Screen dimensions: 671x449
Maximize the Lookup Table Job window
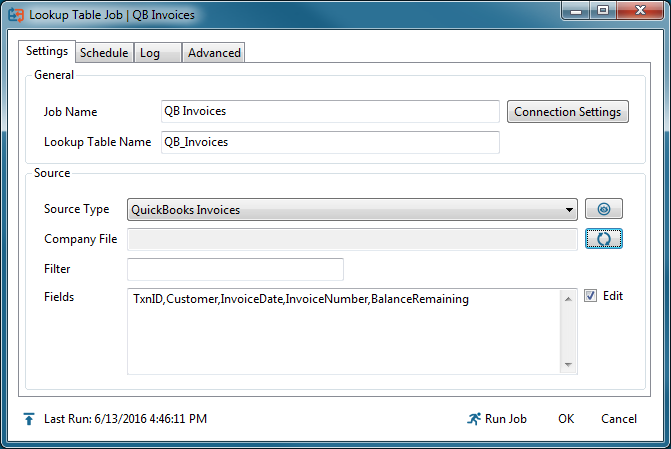click(x=603, y=10)
